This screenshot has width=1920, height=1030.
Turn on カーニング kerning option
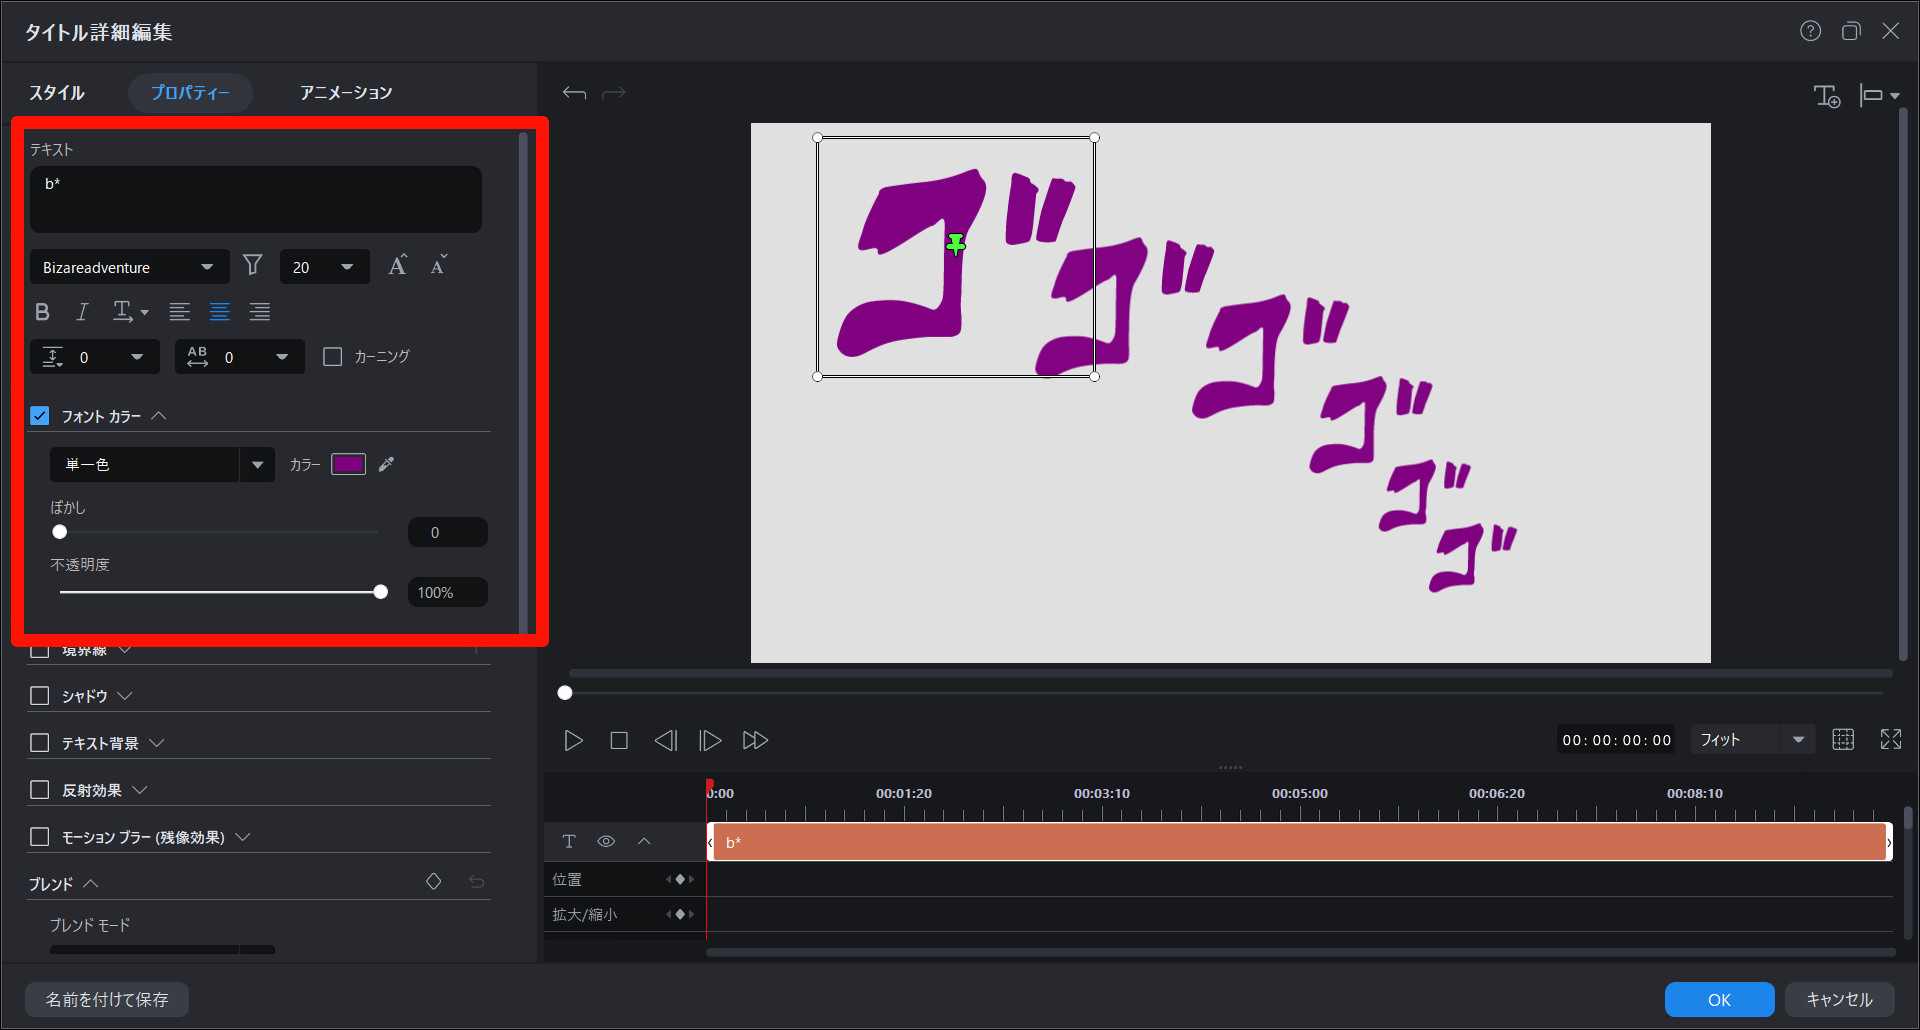[333, 356]
